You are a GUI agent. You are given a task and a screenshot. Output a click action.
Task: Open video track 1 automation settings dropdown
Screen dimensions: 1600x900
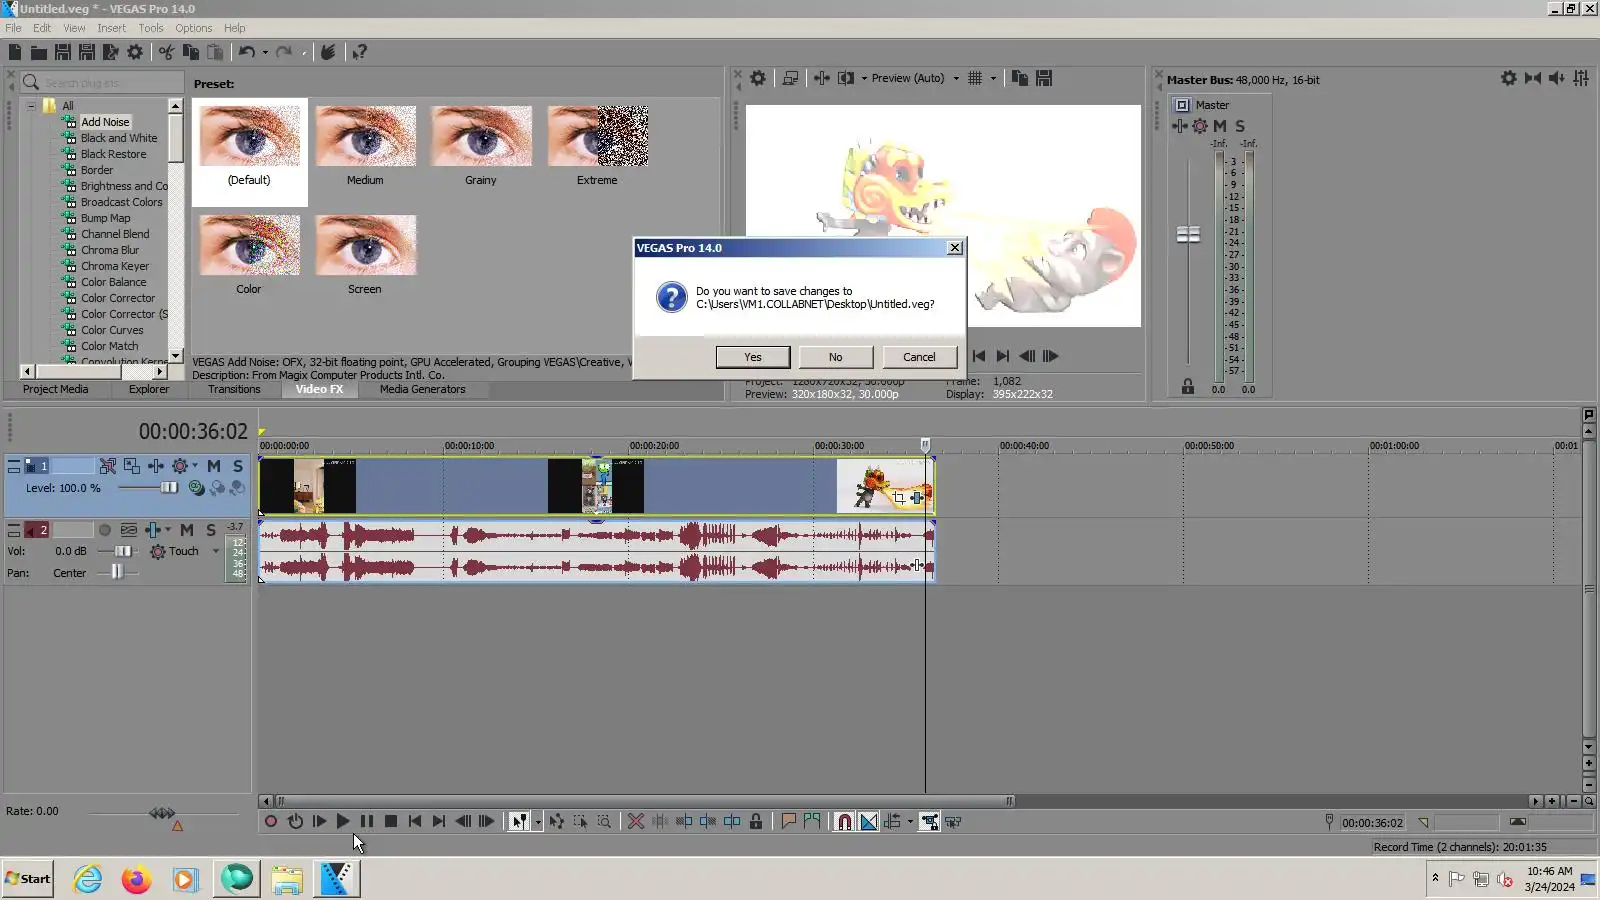(195, 466)
